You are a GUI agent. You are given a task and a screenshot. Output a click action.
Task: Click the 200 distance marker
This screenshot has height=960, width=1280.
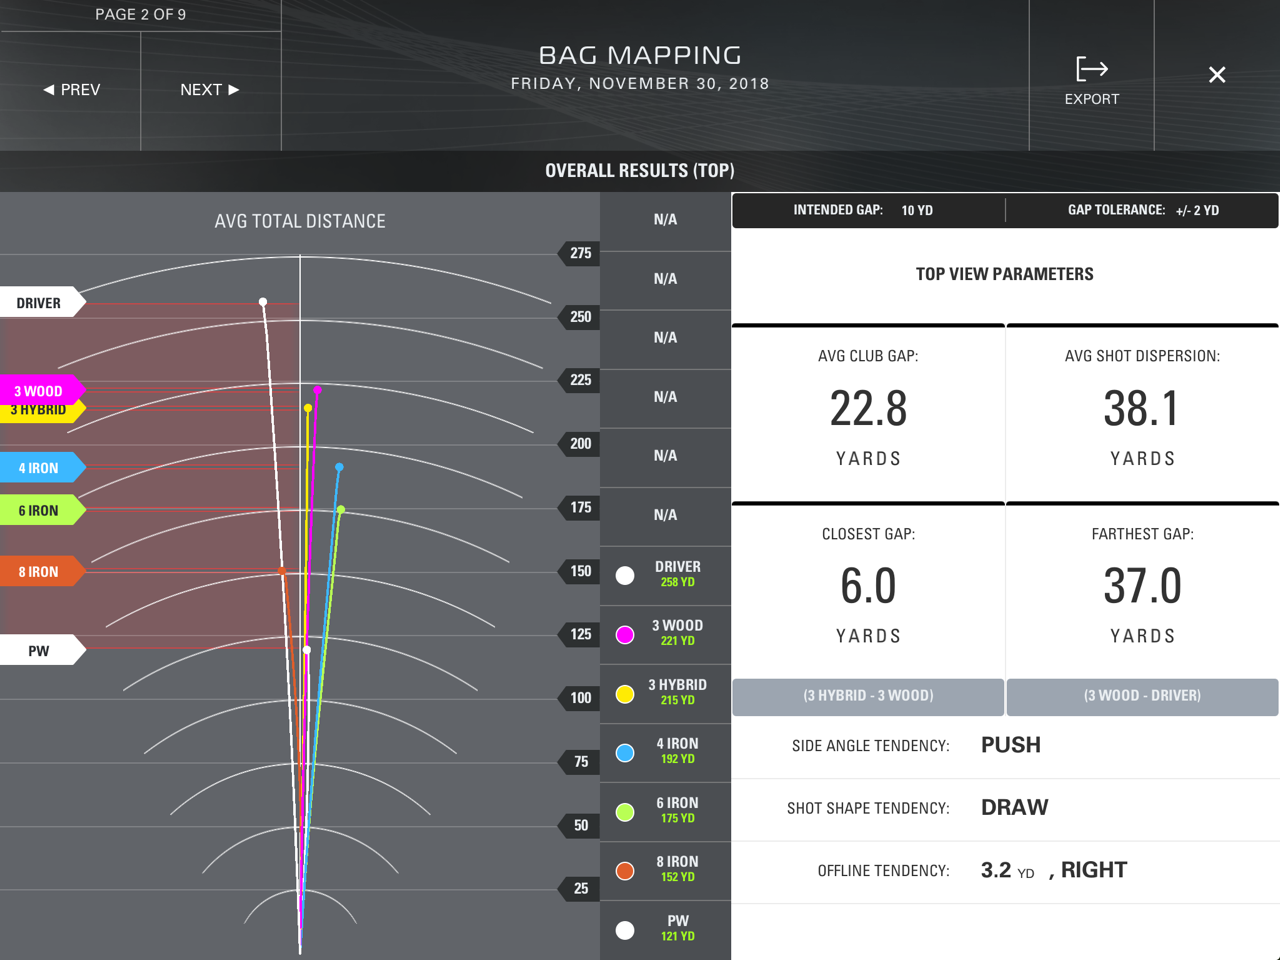[579, 444]
